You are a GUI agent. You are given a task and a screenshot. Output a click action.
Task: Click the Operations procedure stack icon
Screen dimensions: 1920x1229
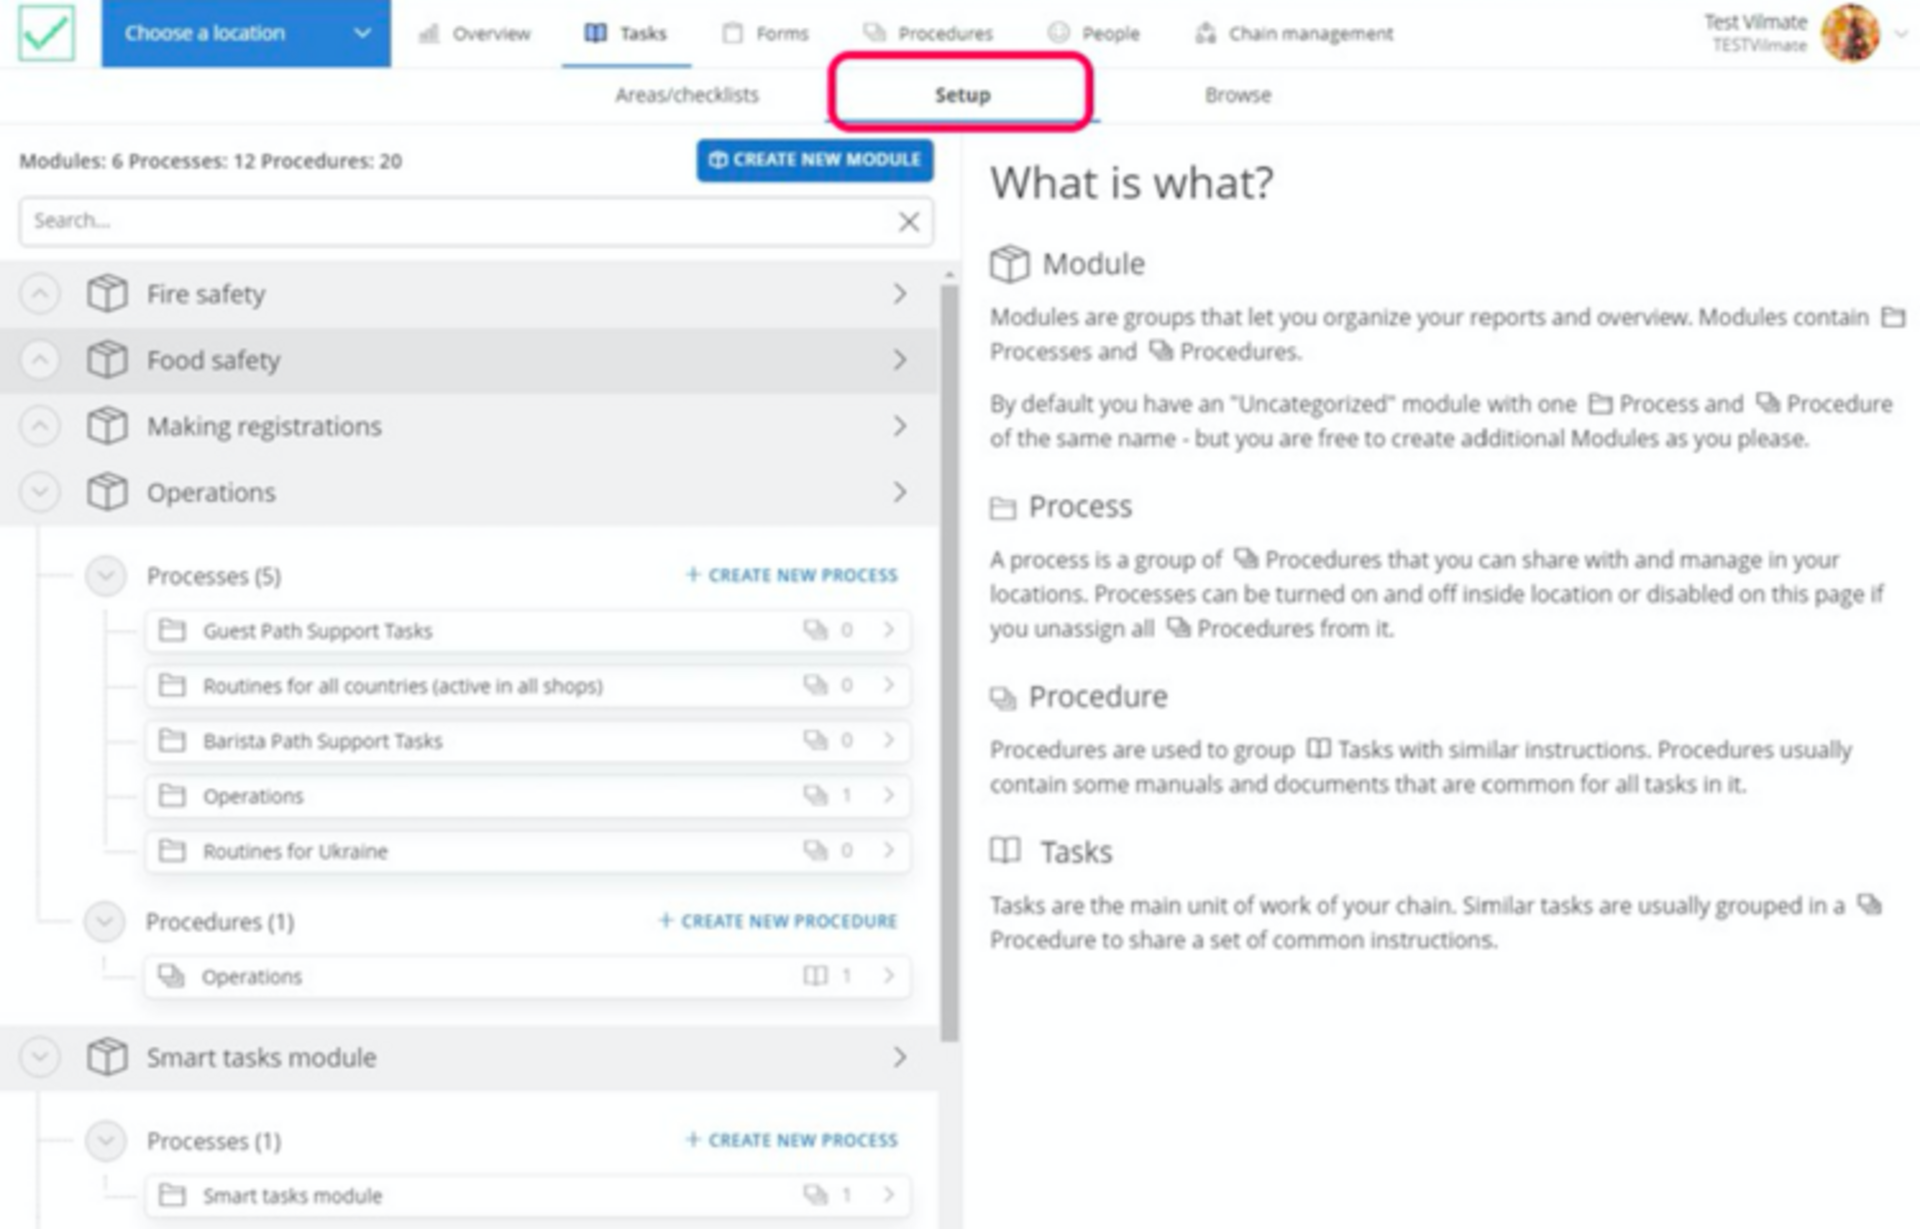click(x=171, y=976)
